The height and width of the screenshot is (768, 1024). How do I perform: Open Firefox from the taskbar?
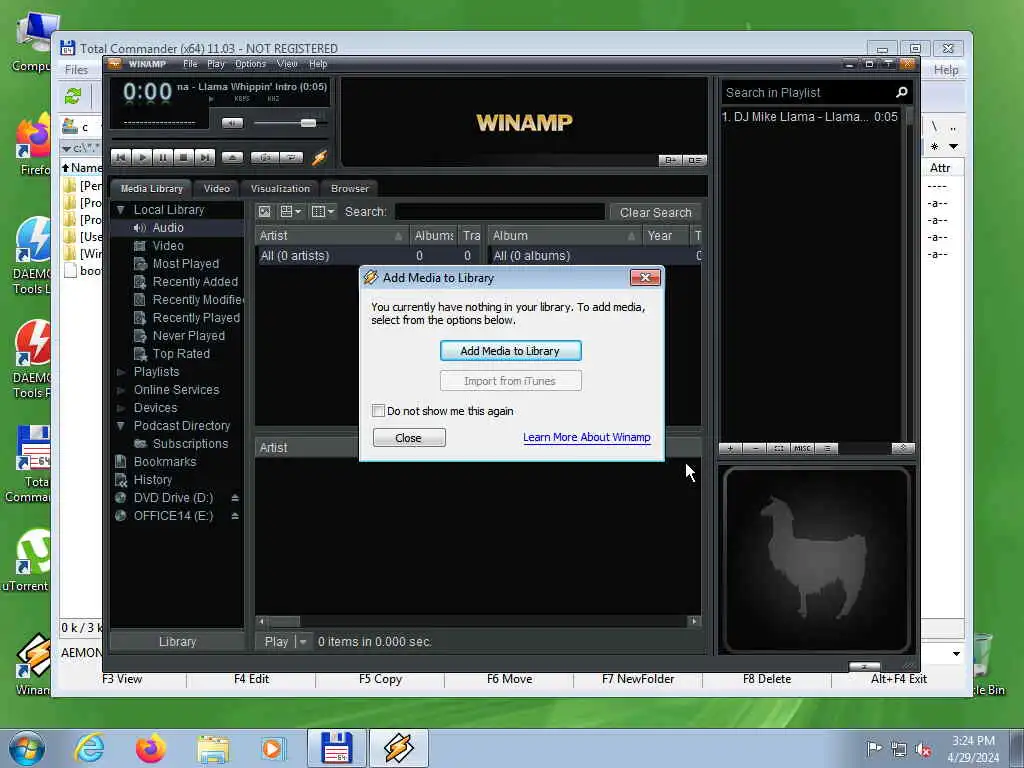click(151, 748)
